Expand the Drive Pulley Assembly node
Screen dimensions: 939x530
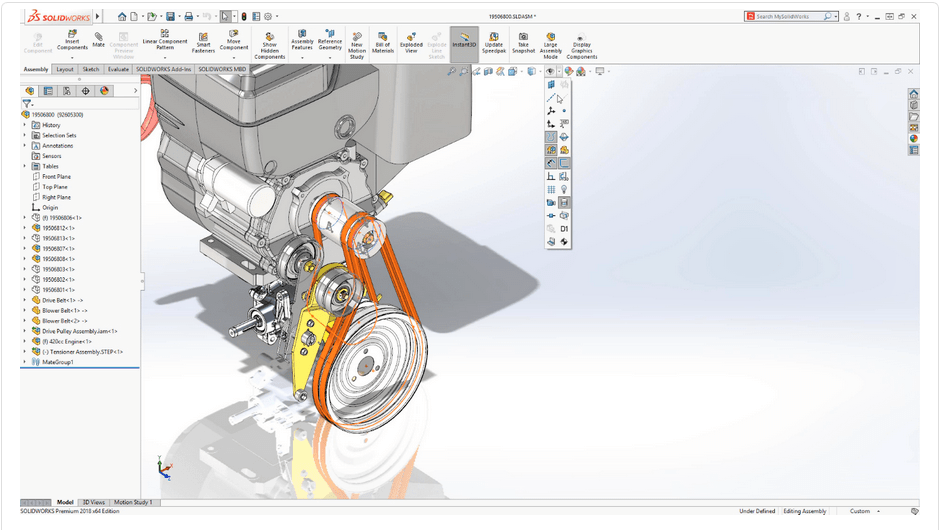pos(25,331)
